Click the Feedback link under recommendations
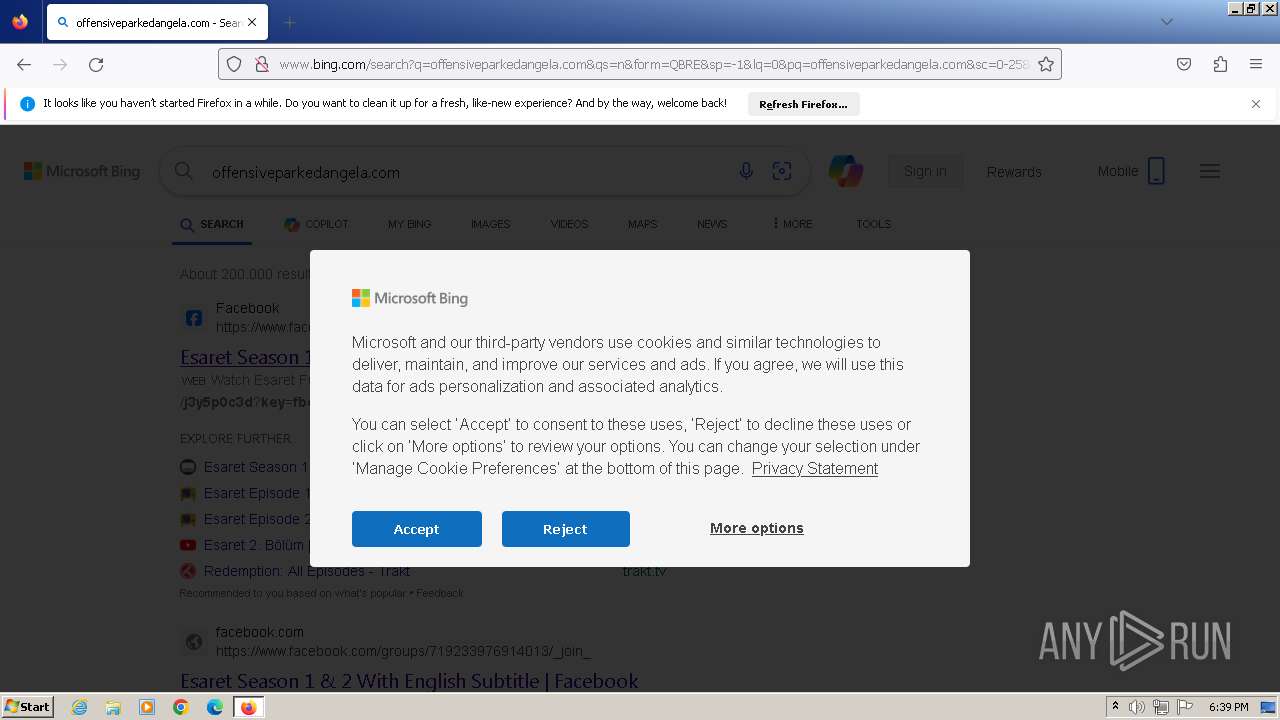This screenshot has height=720, width=1280. coord(440,593)
